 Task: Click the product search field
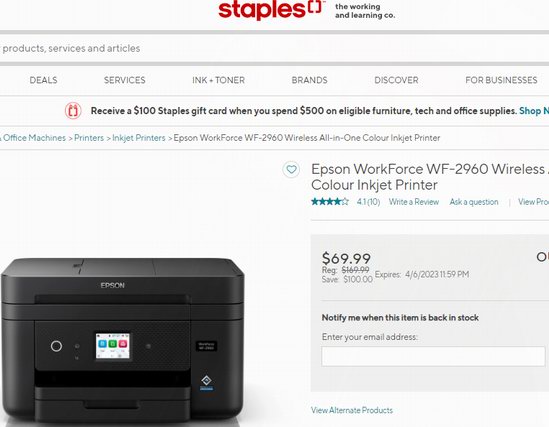tap(274, 48)
